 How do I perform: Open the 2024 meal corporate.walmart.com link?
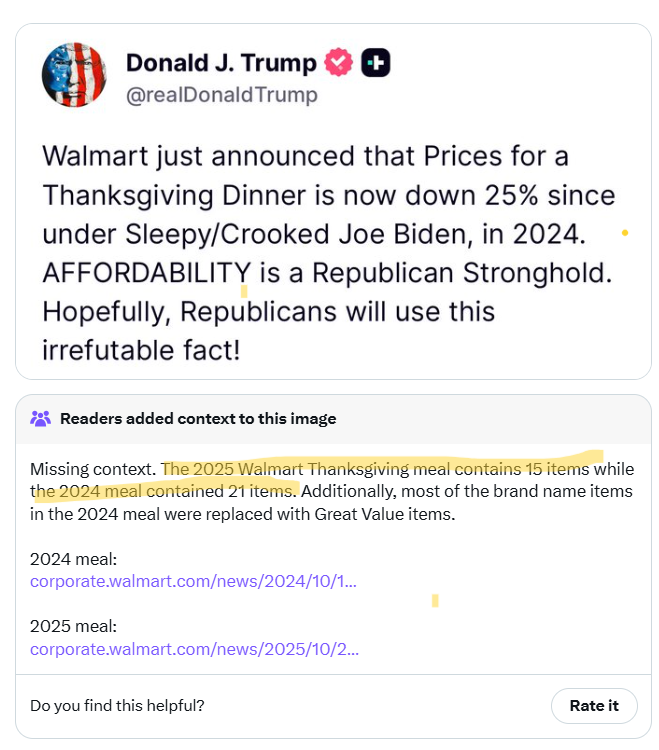[193, 582]
